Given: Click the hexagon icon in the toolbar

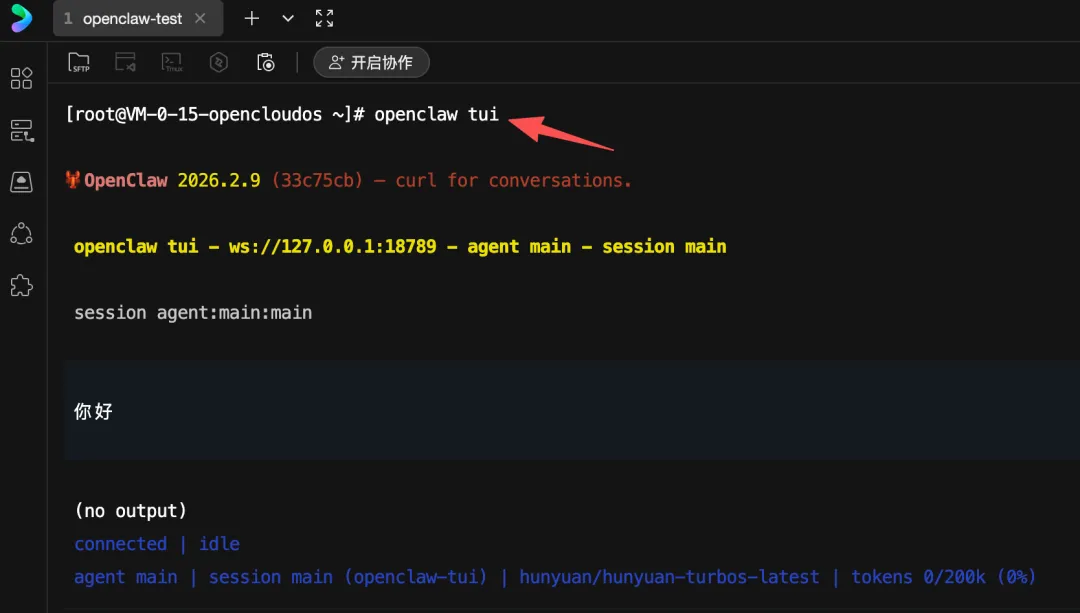Looking at the screenshot, I should point(219,63).
